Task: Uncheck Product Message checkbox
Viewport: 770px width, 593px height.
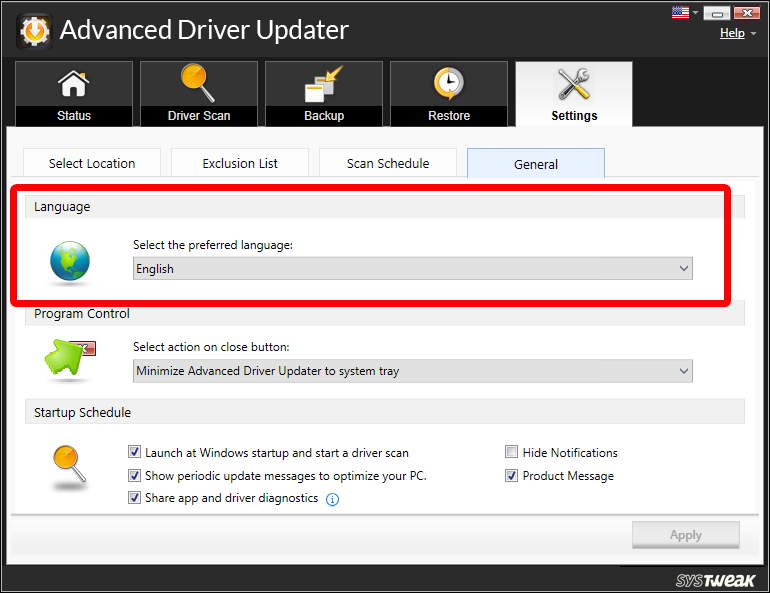Action: tap(511, 475)
